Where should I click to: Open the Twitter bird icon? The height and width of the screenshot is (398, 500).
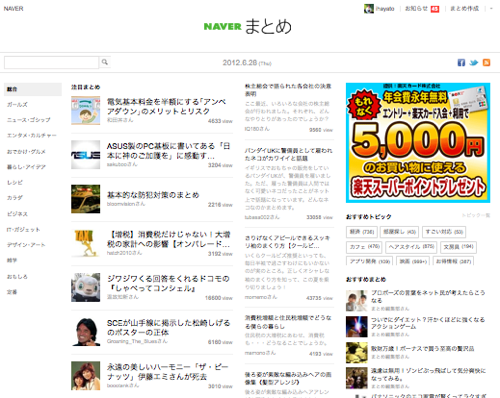474,63
